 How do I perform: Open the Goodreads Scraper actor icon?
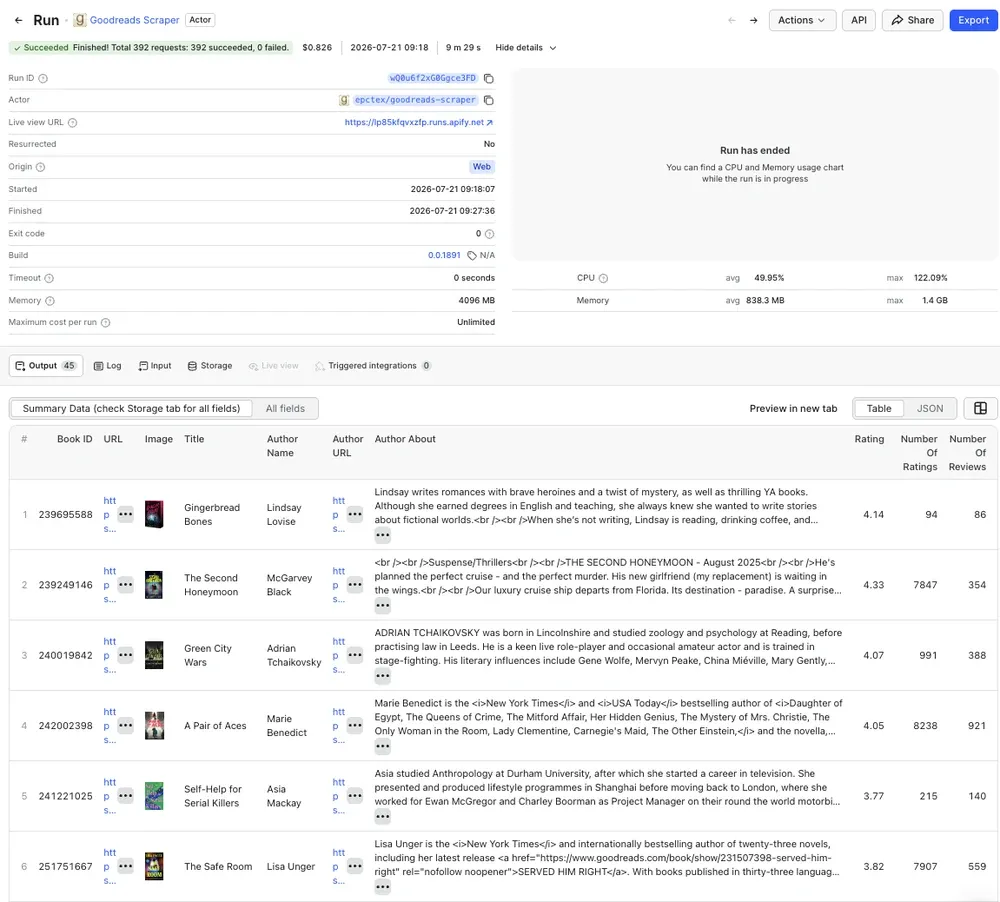tap(80, 20)
